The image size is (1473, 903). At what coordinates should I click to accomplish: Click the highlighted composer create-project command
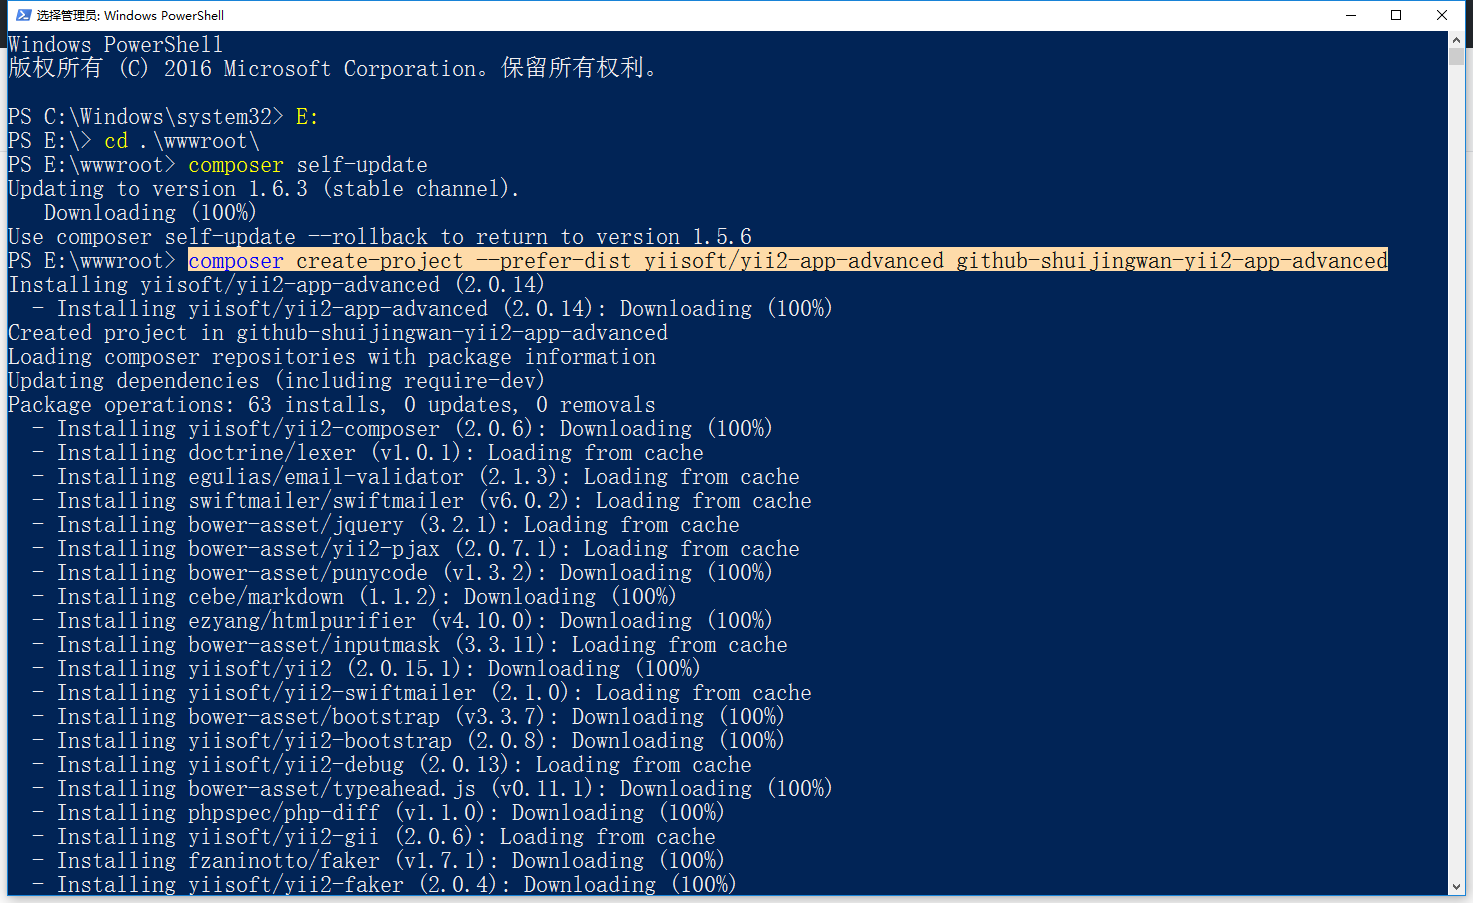pos(787,261)
